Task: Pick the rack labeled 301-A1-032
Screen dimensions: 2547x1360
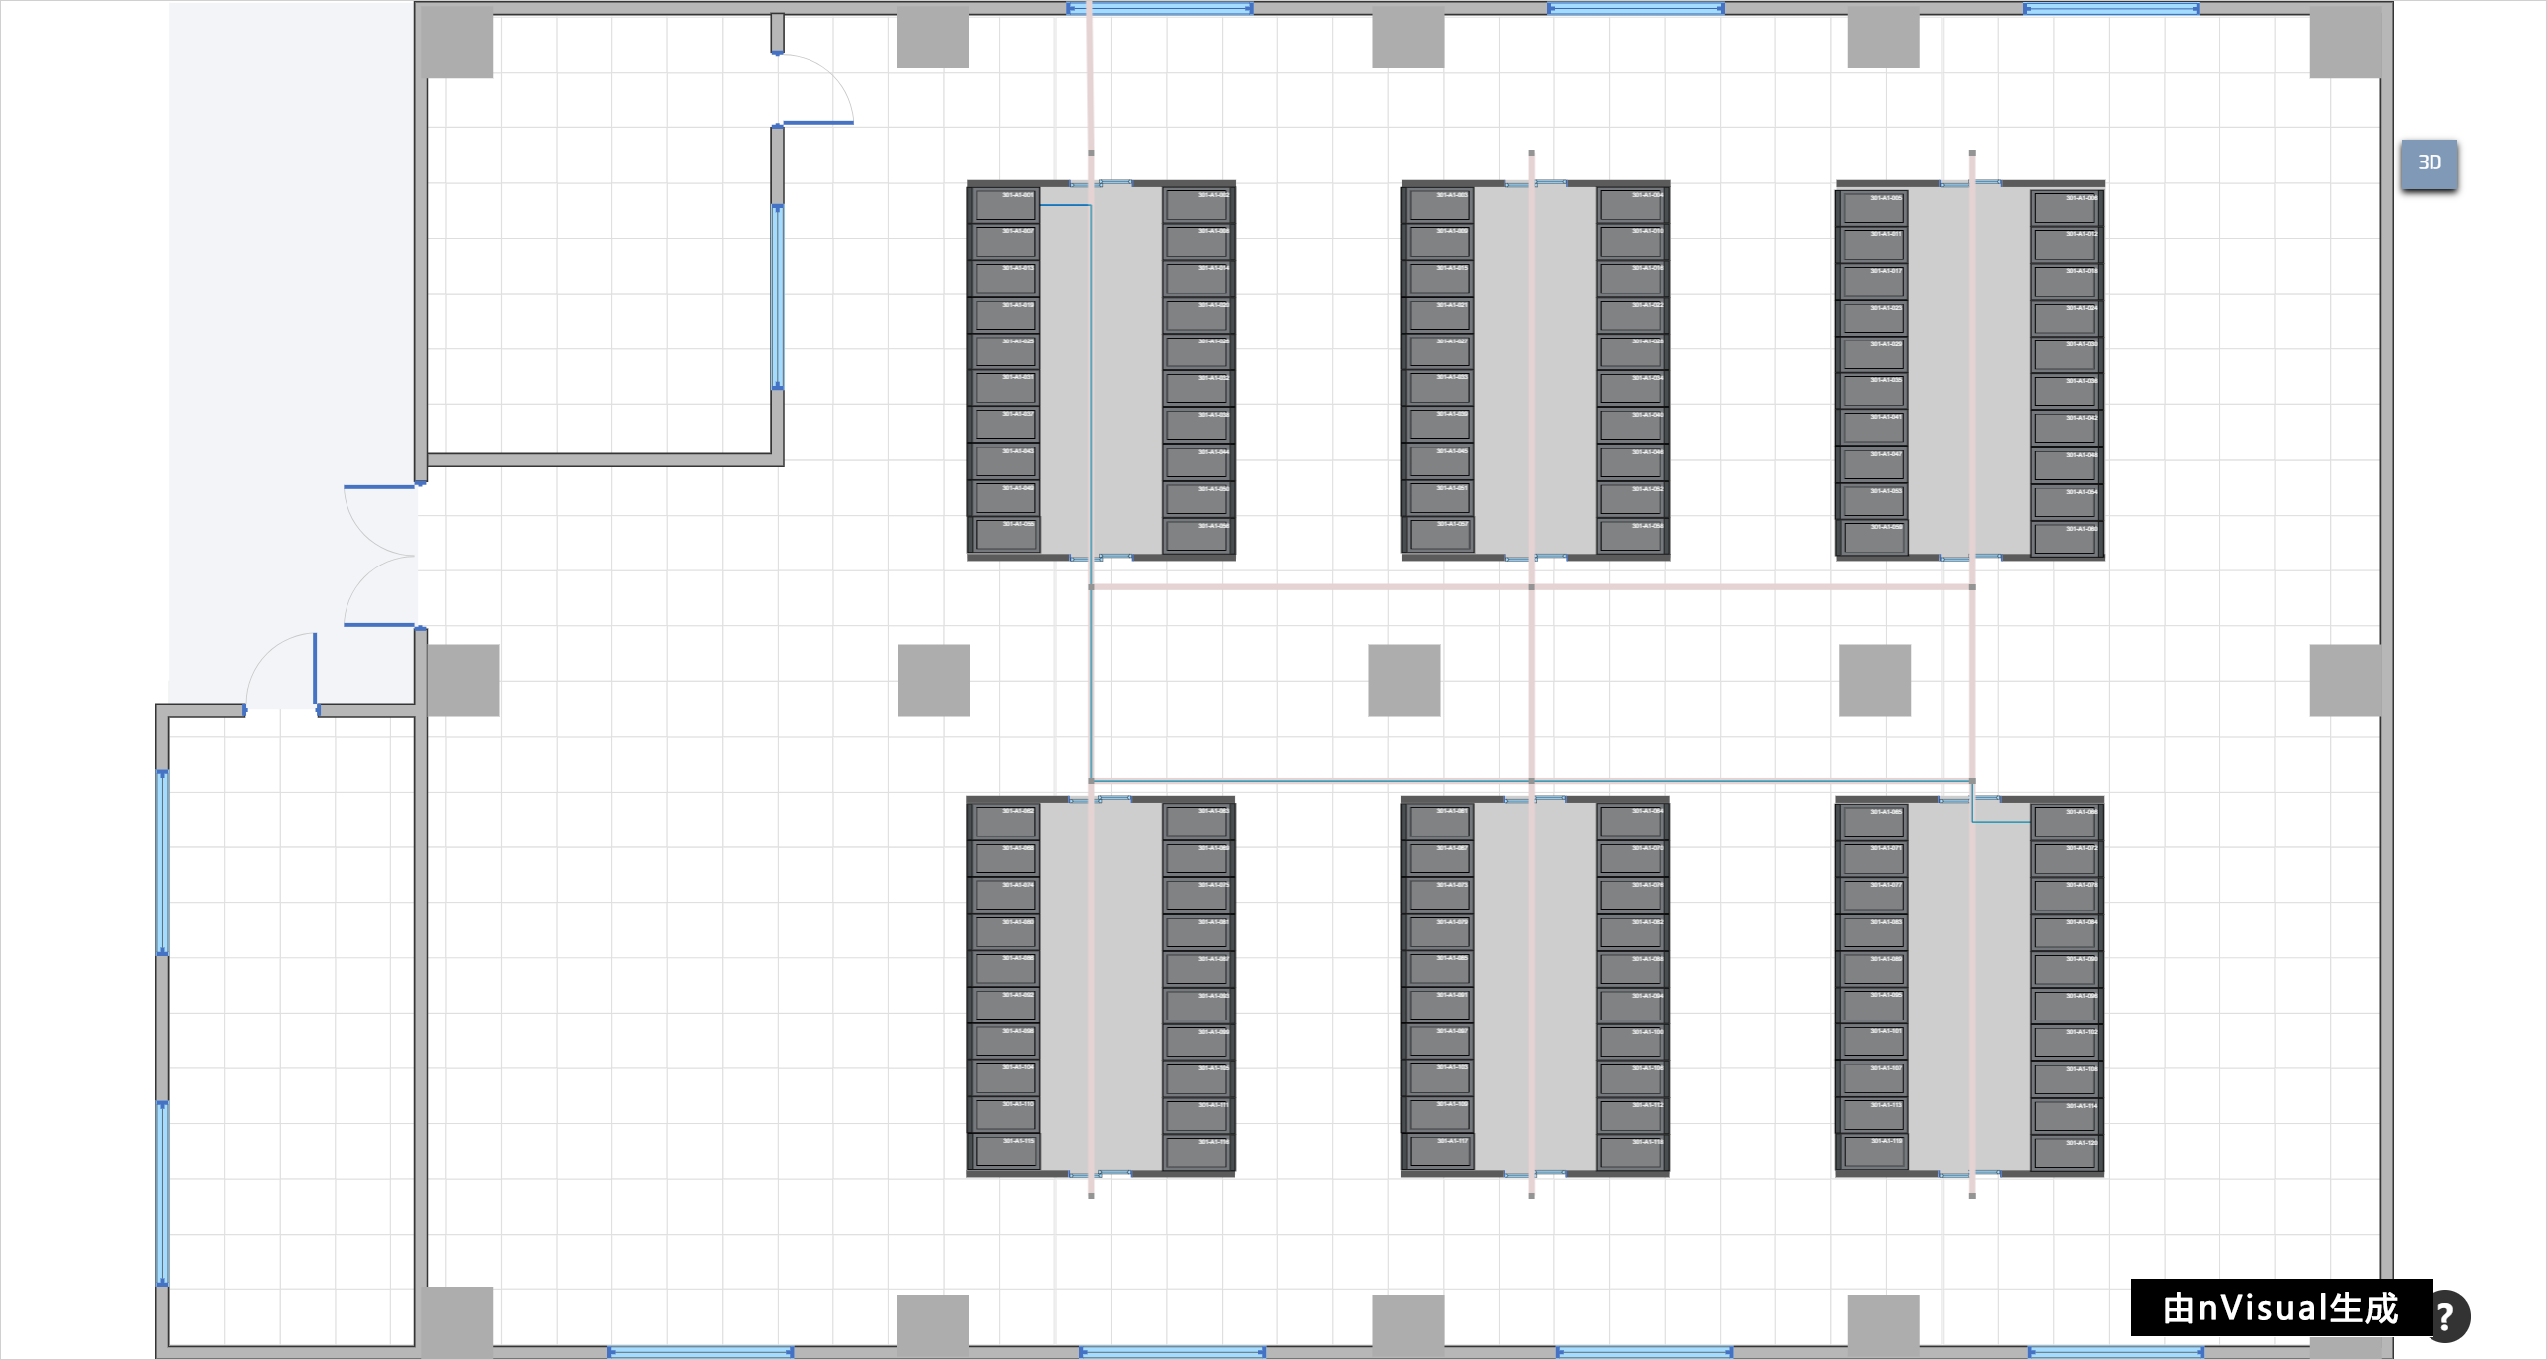Action: click(x=1197, y=388)
